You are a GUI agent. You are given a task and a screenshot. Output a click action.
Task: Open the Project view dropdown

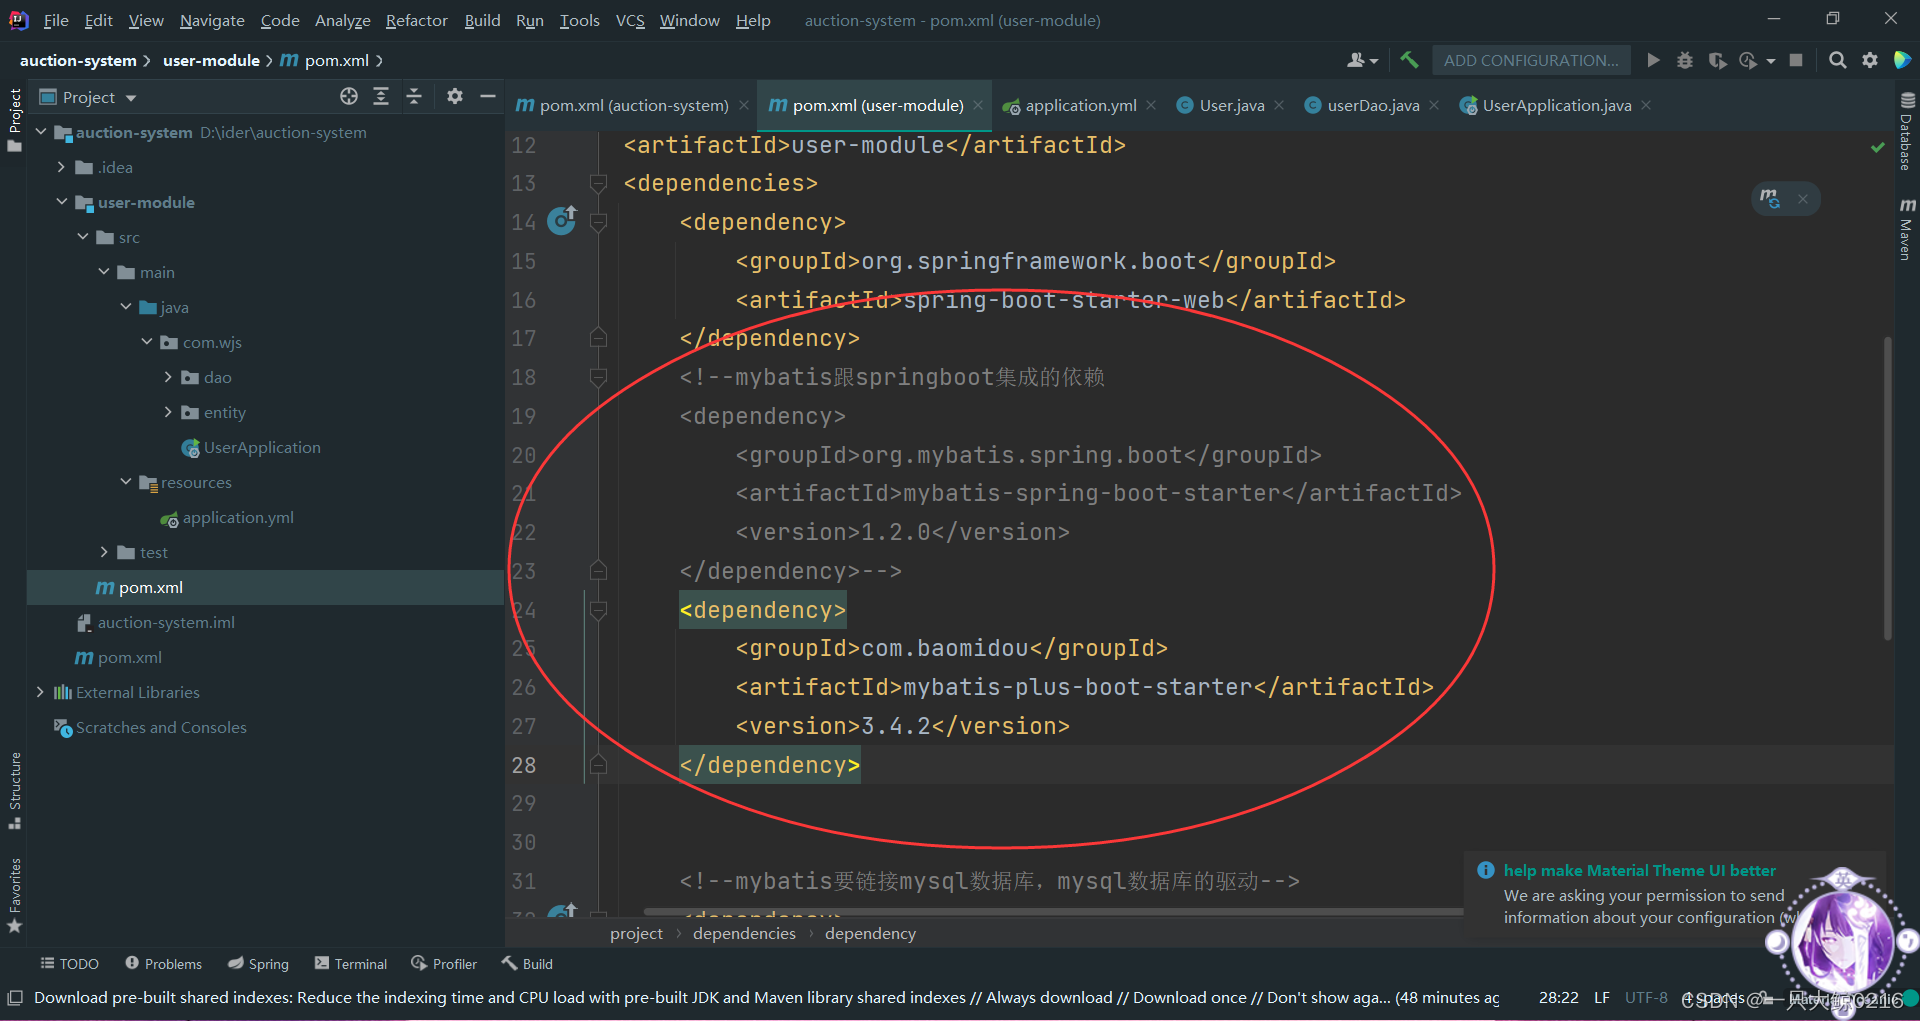point(88,97)
